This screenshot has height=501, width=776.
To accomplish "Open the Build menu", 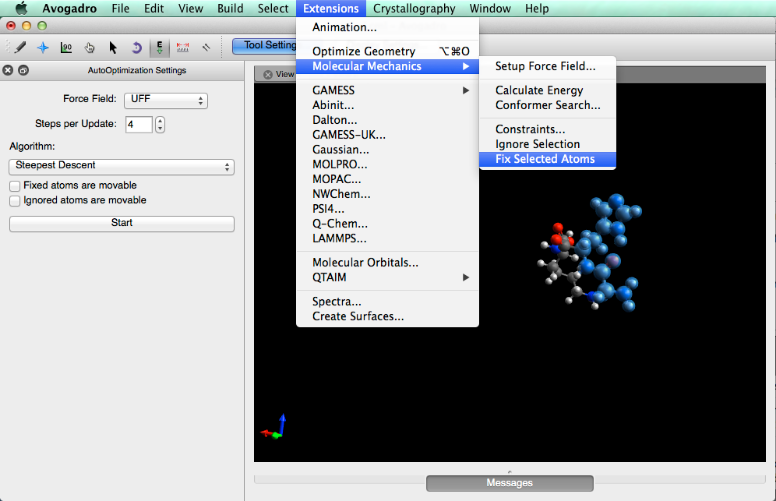I will [x=230, y=8].
